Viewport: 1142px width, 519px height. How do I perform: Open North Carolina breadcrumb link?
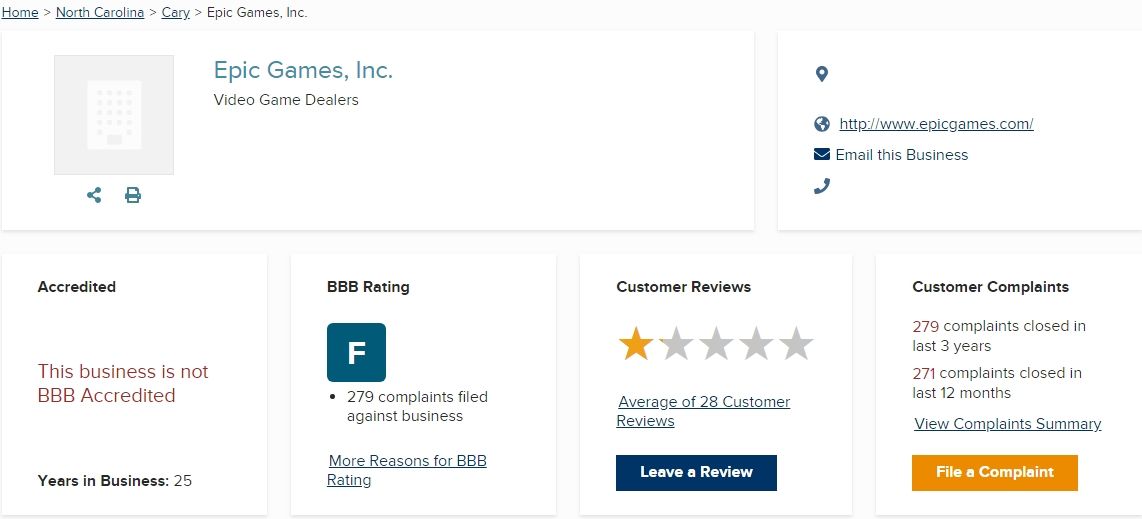coord(100,13)
